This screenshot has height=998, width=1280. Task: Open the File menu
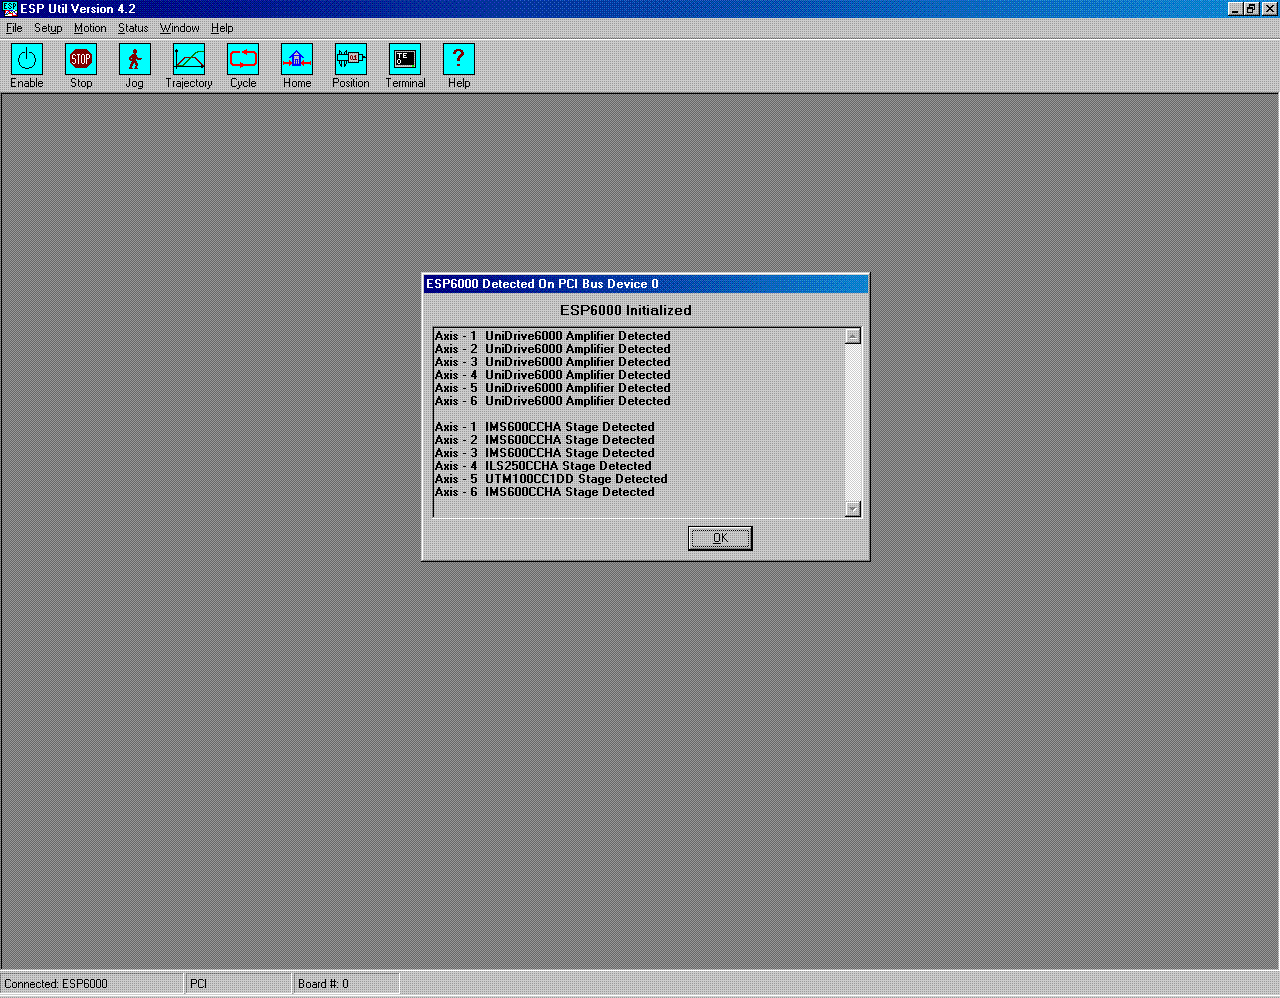tap(14, 28)
